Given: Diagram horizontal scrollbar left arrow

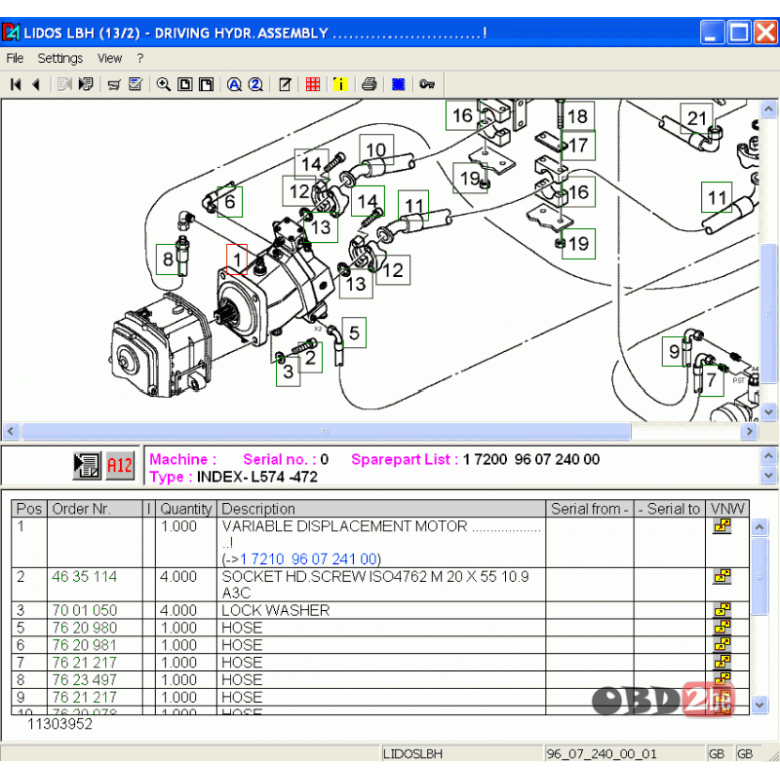Looking at the screenshot, I should (11, 431).
